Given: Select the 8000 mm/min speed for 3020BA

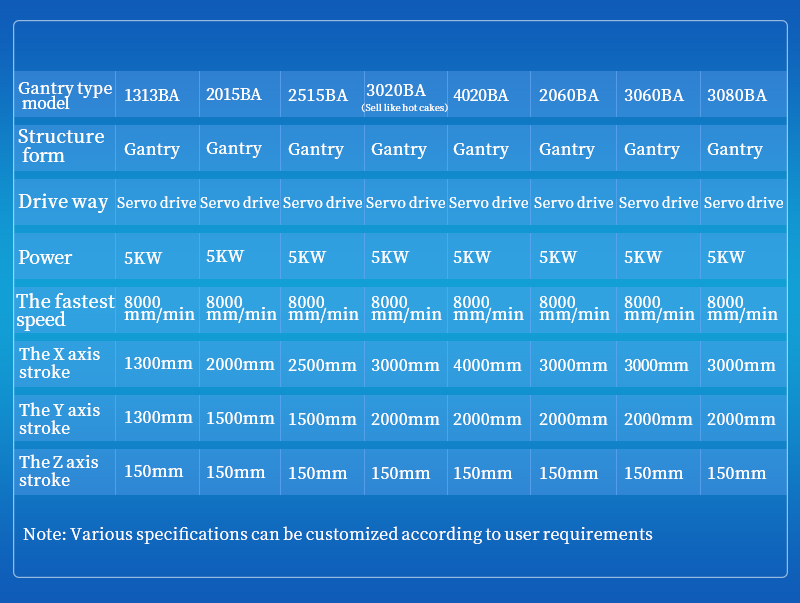Looking at the screenshot, I should tap(406, 308).
